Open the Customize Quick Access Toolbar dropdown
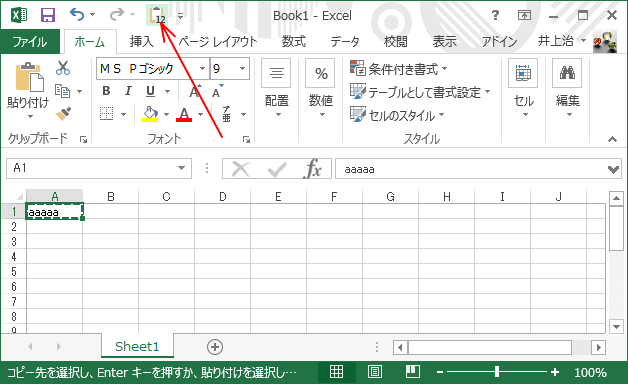The width and height of the screenshot is (628, 384). (x=181, y=16)
